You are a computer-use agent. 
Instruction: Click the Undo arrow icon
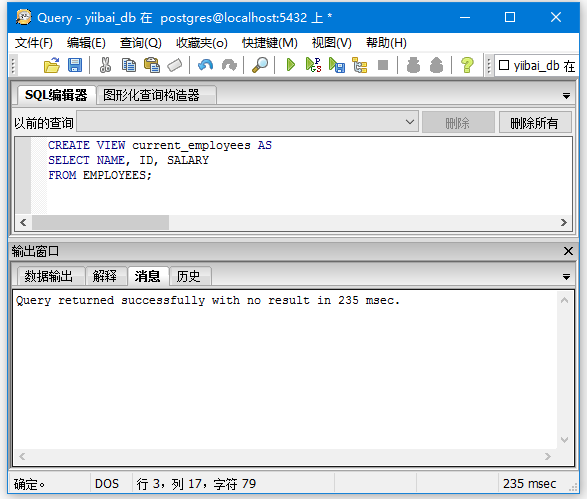pos(206,65)
